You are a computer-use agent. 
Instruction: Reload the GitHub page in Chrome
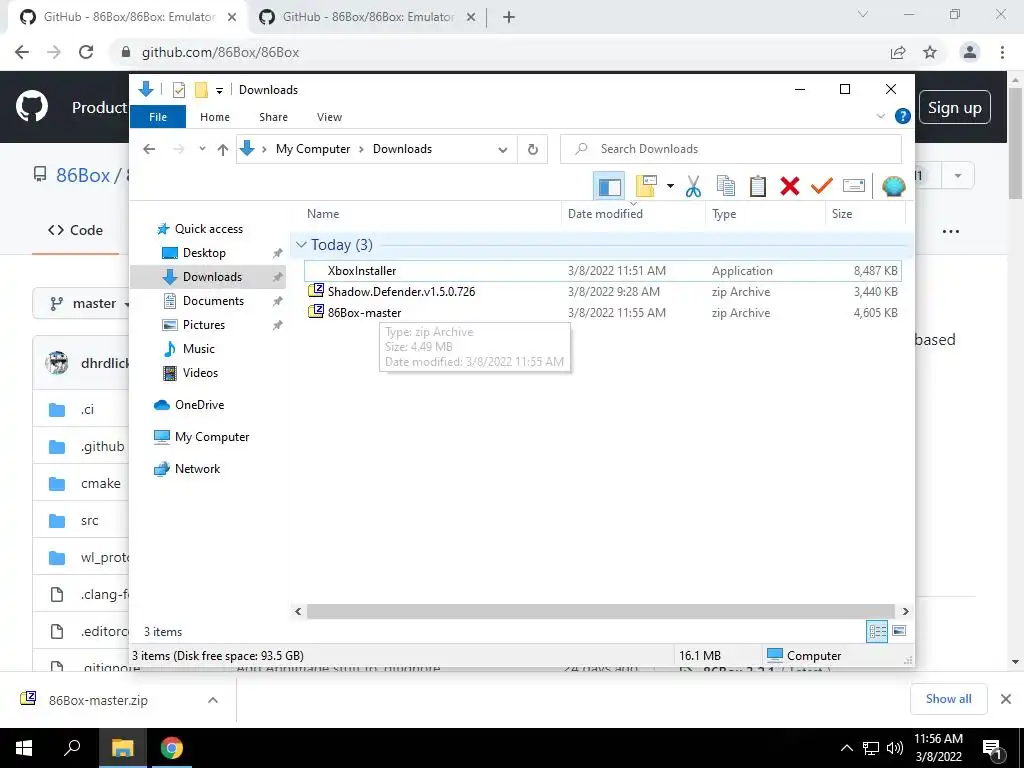click(86, 52)
